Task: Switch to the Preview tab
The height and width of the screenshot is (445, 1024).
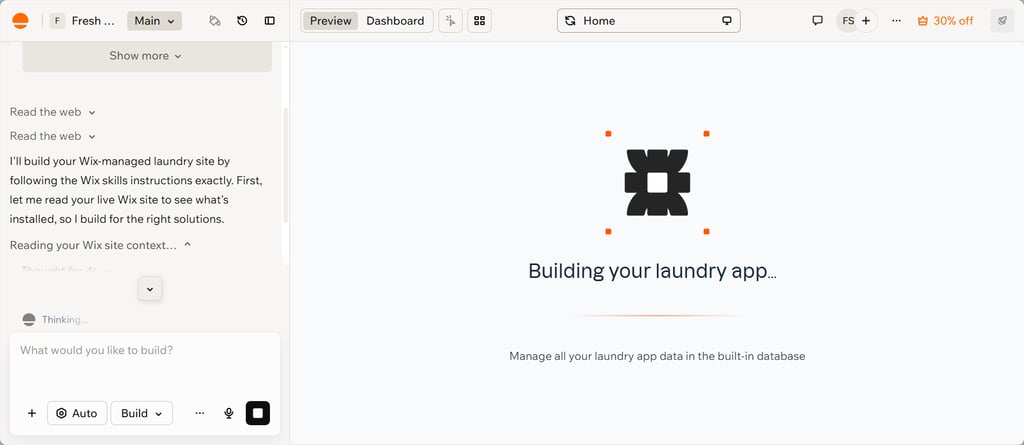Action: click(330, 21)
